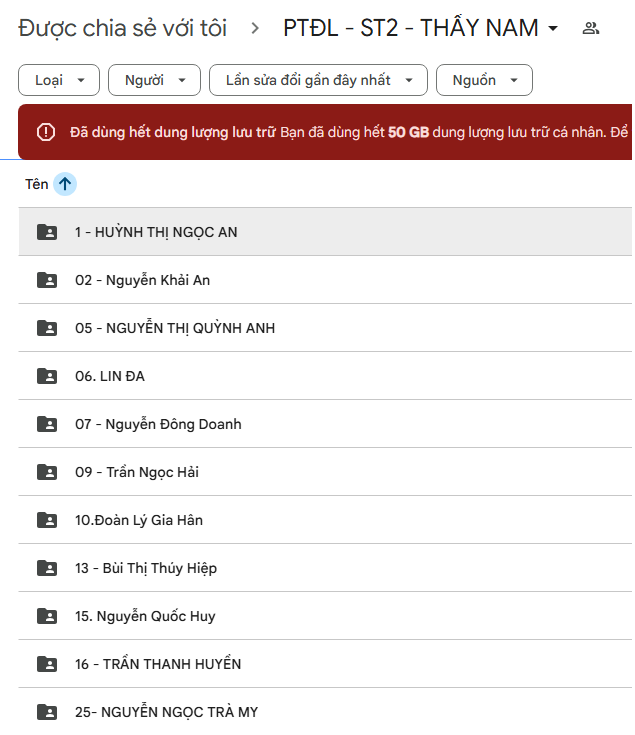The width and height of the screenshot is (635, 735).
Task: Expand the Lần sửa đổi gần đây nhất filter
Action: tap(318, 80)
